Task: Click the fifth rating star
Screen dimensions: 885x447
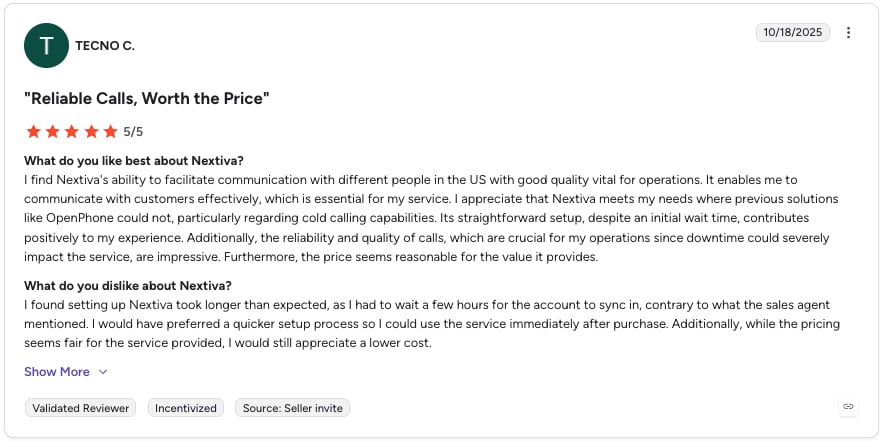Action: pyautogui.click(x=110, y=132)
